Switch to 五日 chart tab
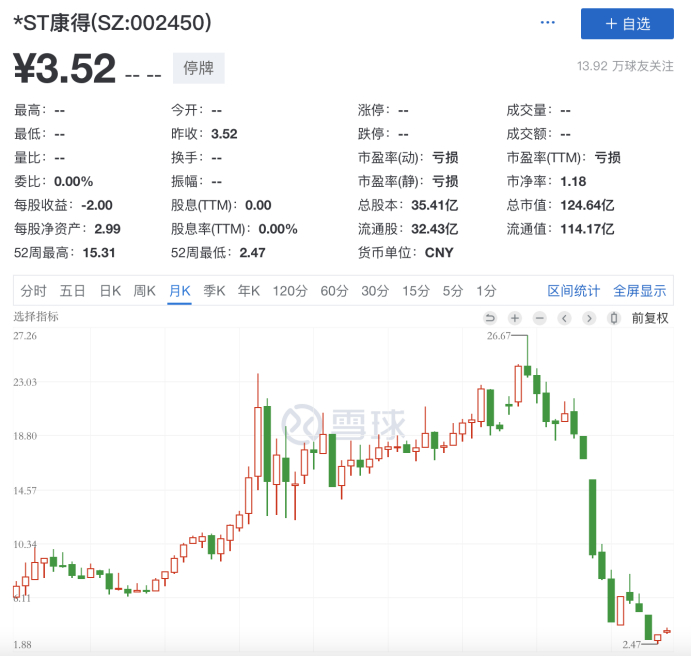692x657 pixels. 72,291
